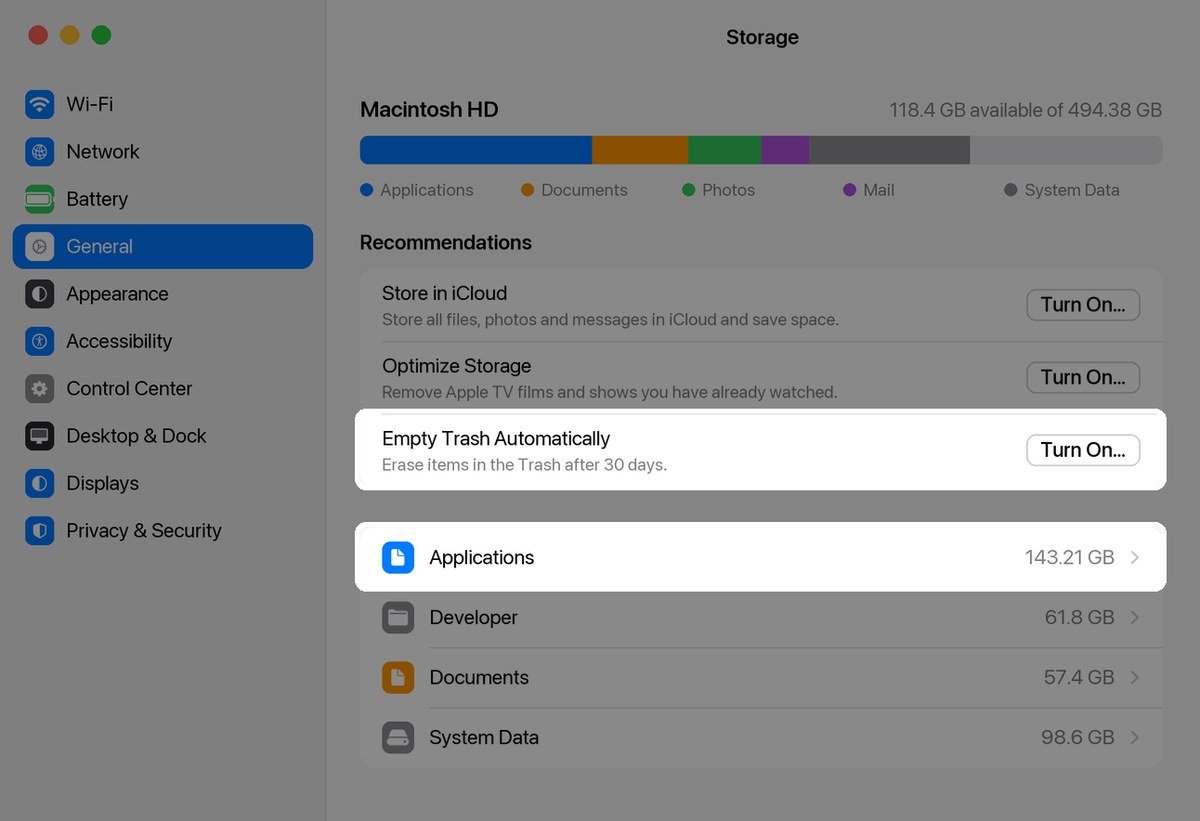The width and height of the screenshot is (1200, 821).
Task: Close the window with red button
Action: point(38,35)
